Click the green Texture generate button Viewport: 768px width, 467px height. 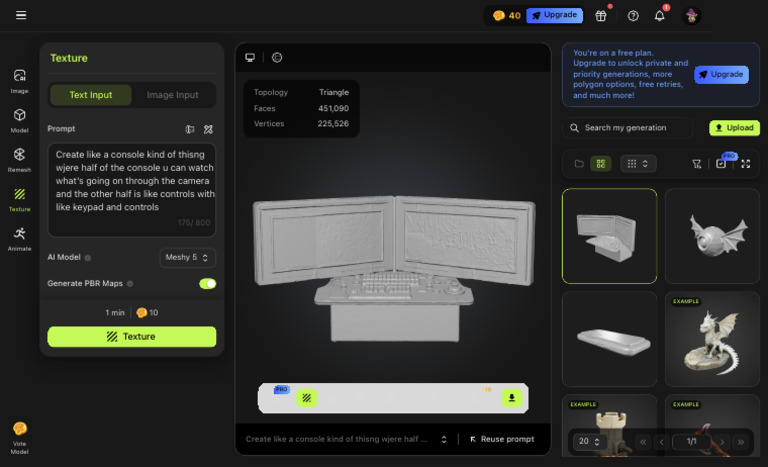pyautogui.click(x=132, y=337)
